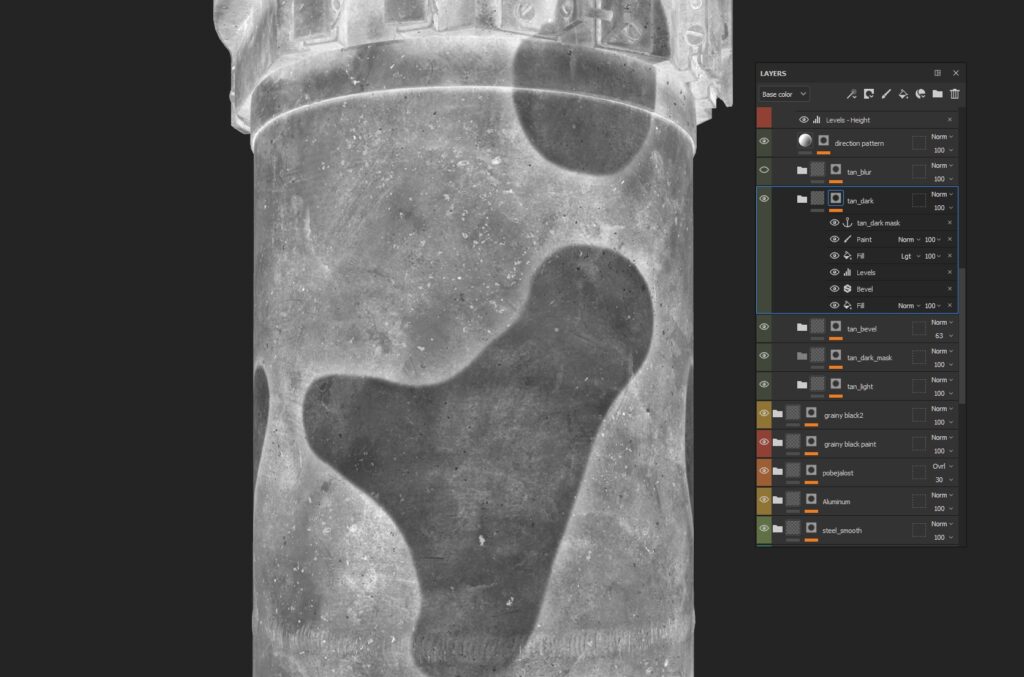This screenshot has height=677, width=1024.
Task: Open the Base color channel dropdown
Action: 784,94
